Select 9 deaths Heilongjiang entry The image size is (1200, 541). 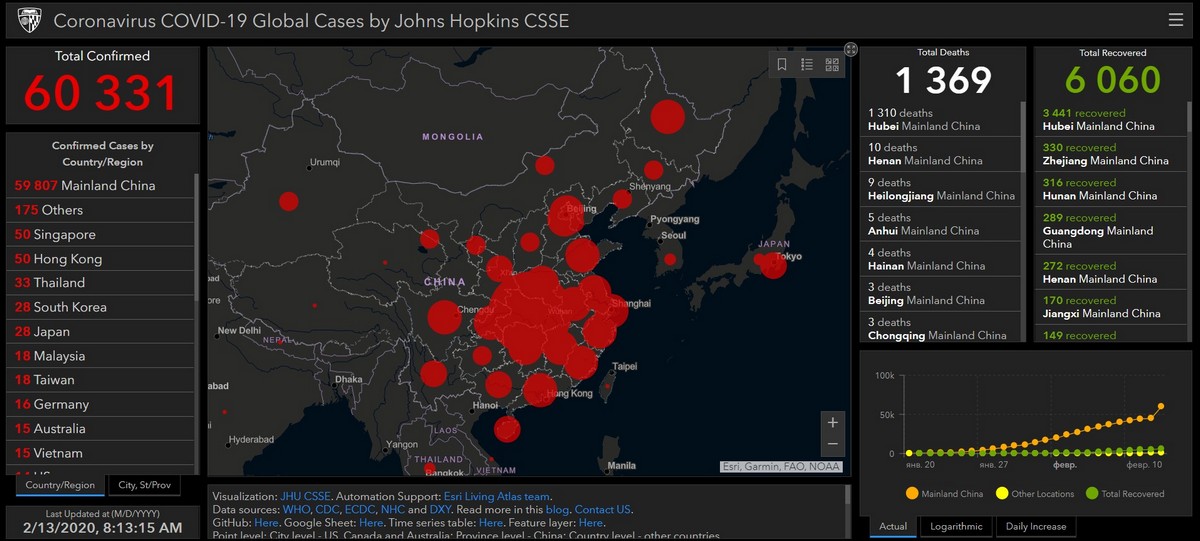pos(940,189)
